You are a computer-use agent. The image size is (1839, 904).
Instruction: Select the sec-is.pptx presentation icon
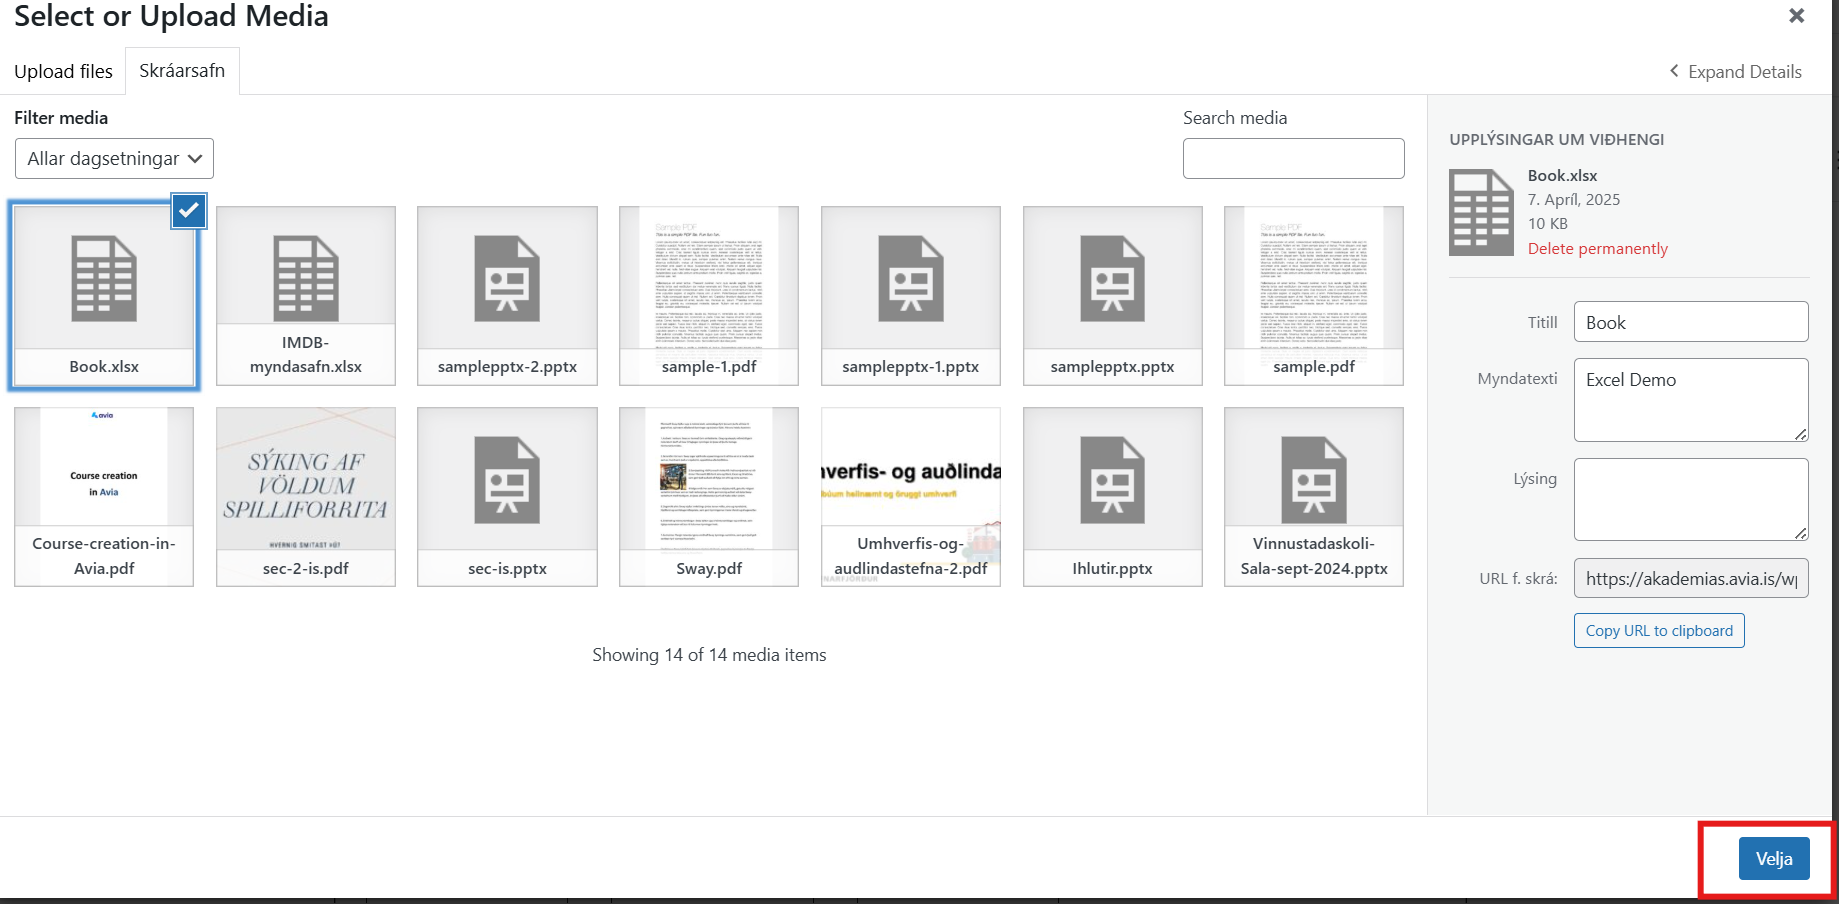point(507,481)
